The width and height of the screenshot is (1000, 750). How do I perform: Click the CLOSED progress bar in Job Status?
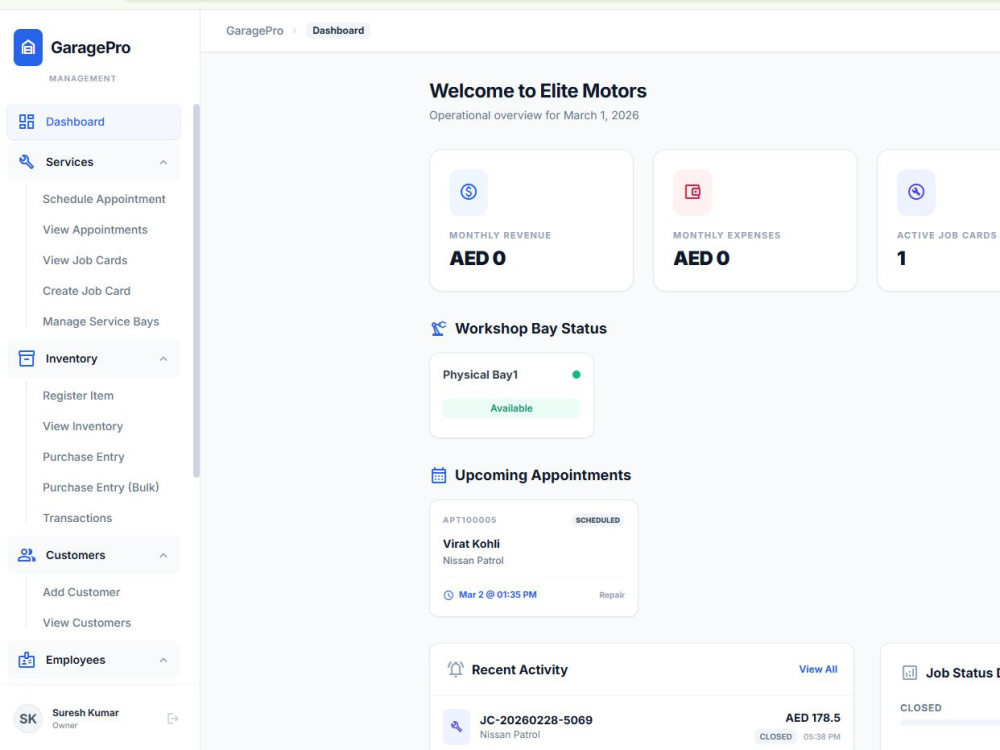[950, 723]
